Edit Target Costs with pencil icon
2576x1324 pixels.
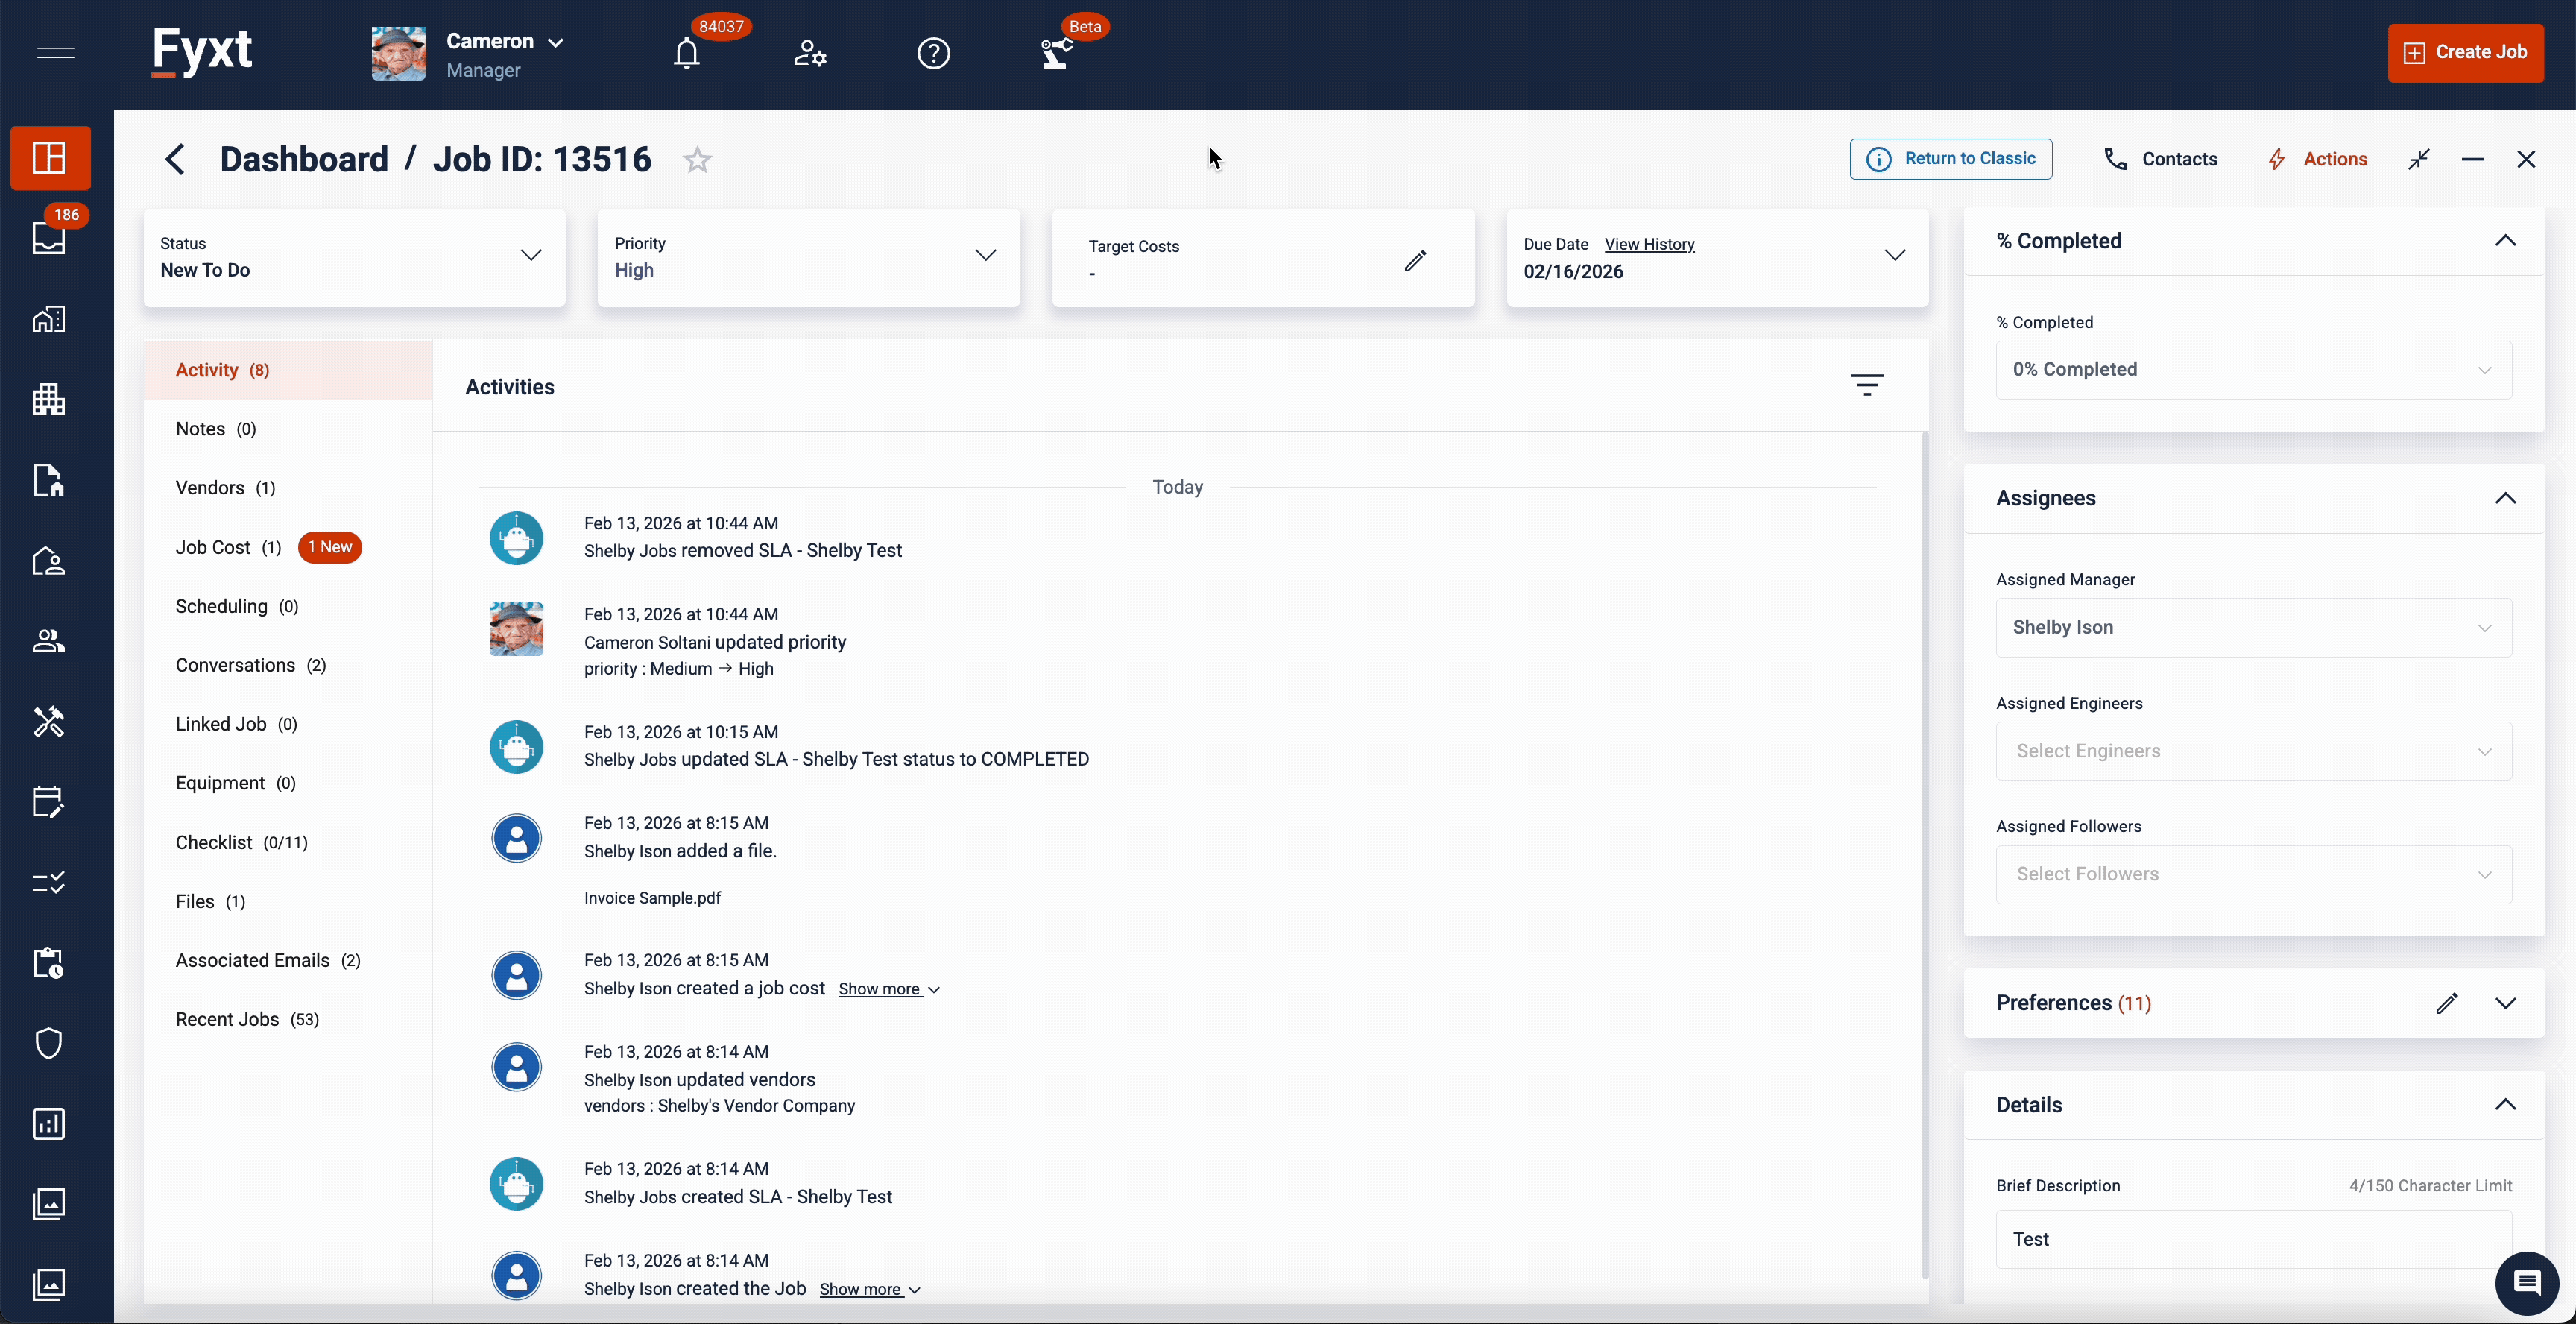(x=1415, y=261)
